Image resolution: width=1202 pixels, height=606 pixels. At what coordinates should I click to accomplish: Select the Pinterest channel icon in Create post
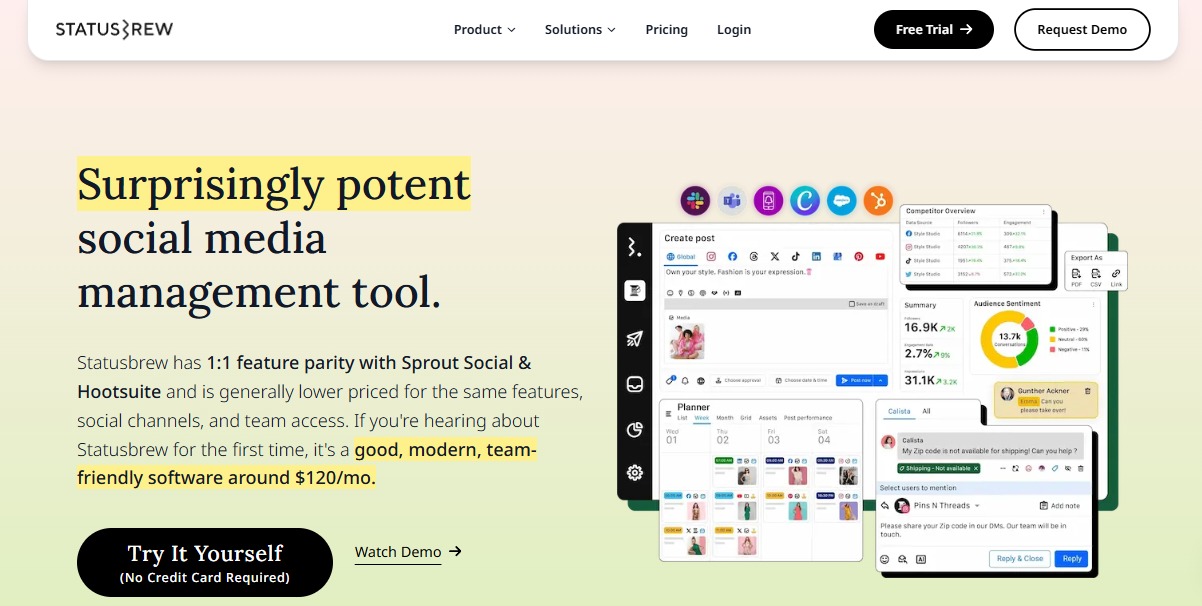859,257
